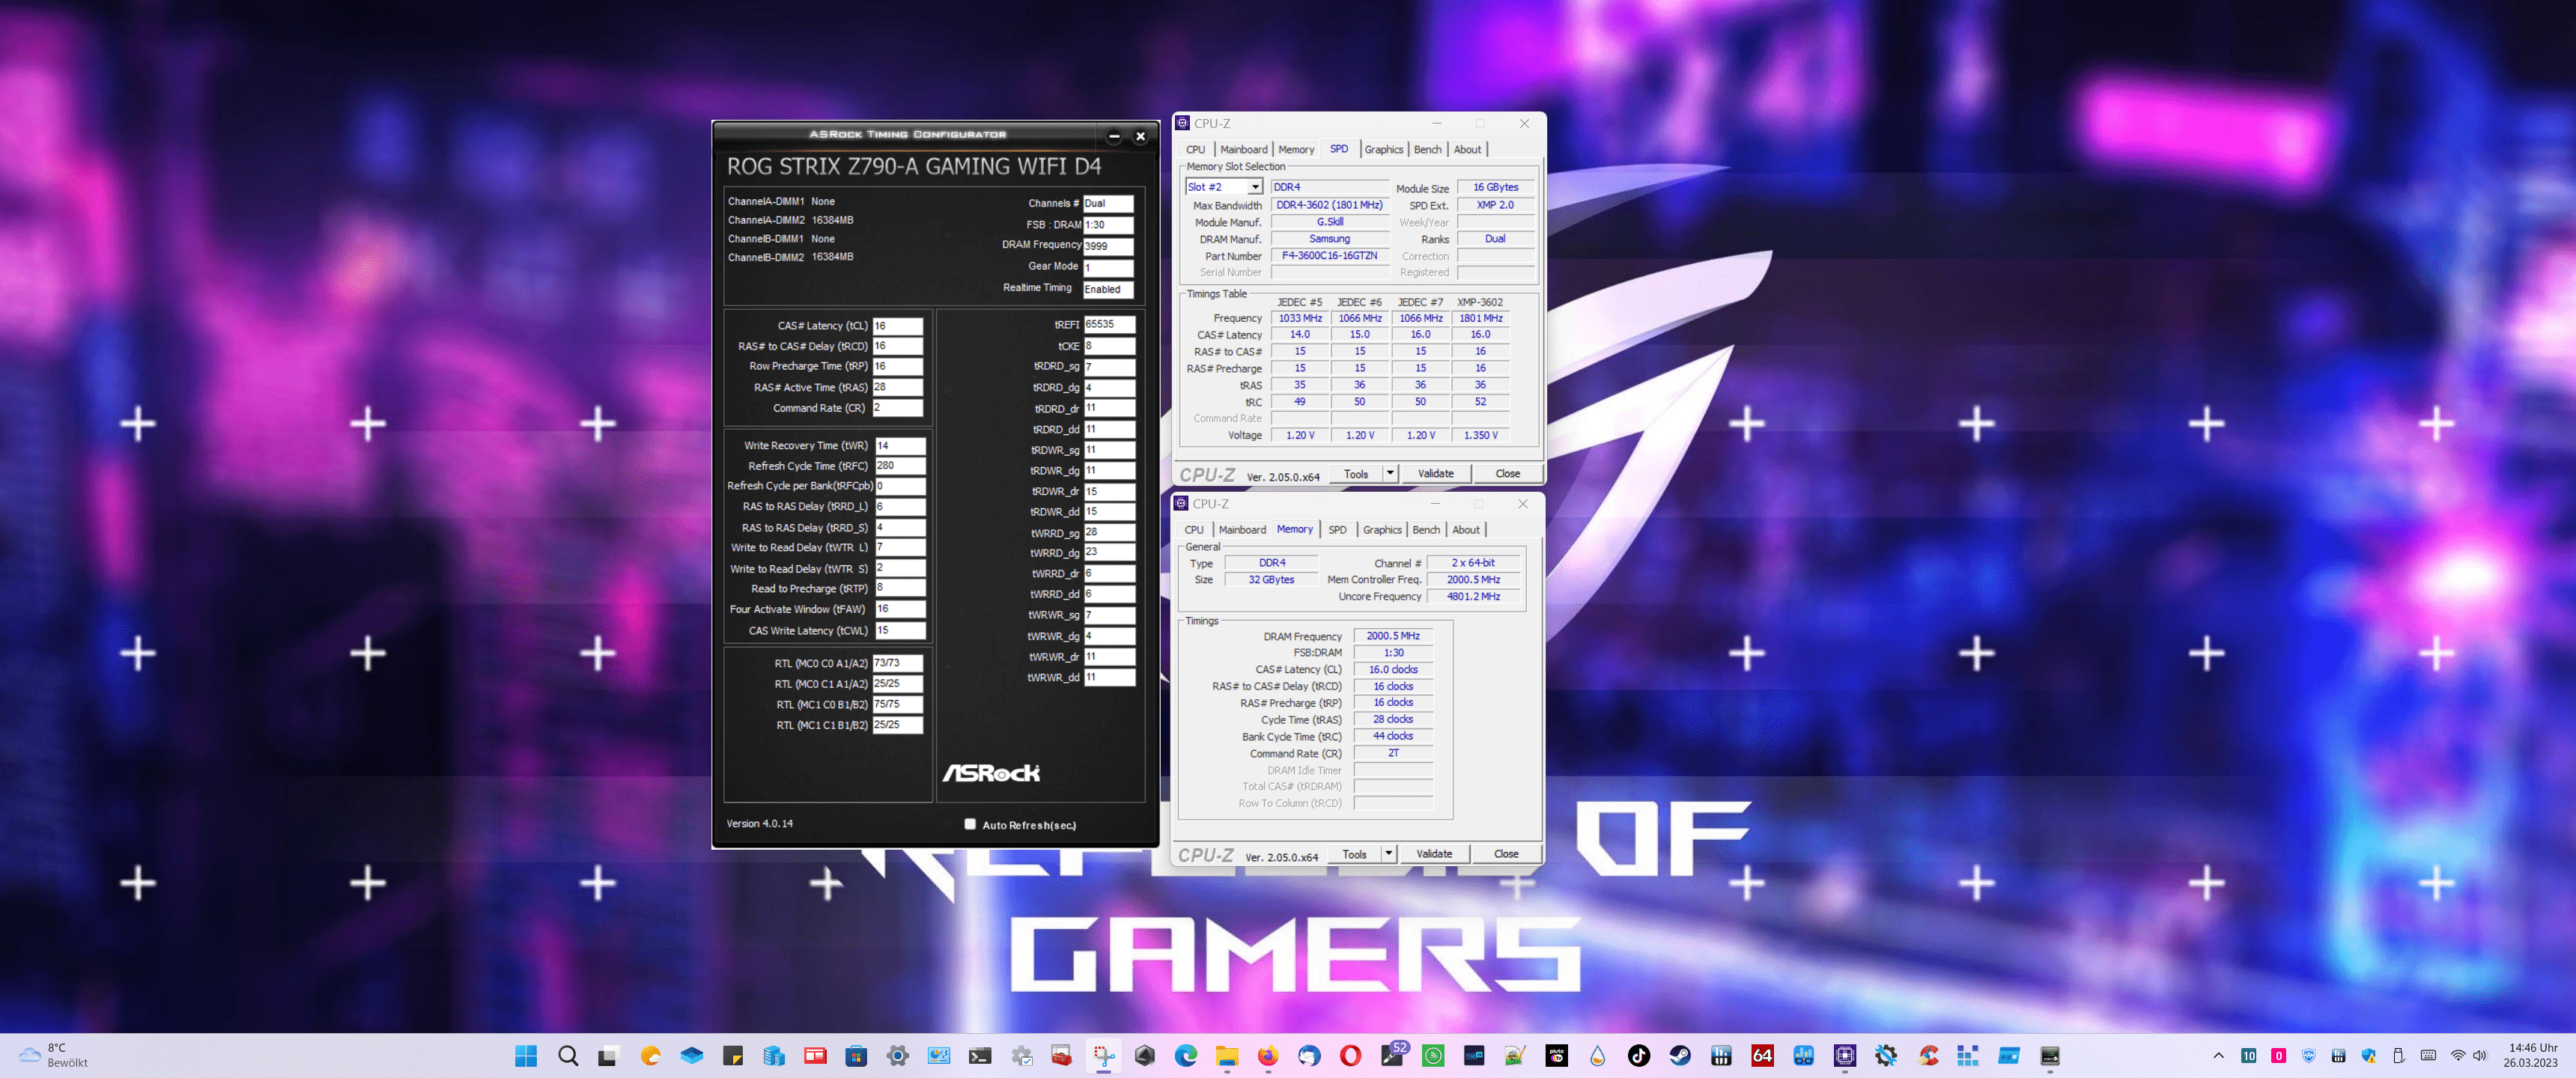The width and height of the screenshot is (2576, 1078).
Task: Click RTL (MC0 C0 A1/A2) field 73/73
Action: (897, 663)
